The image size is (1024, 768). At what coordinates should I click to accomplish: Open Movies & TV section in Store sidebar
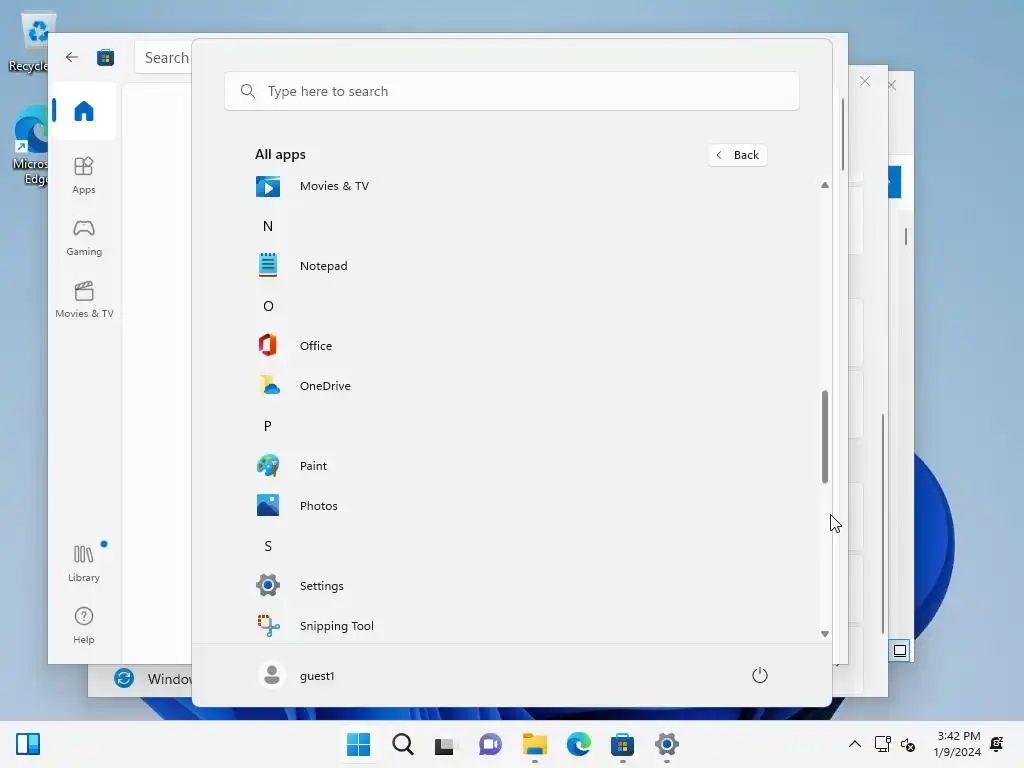[84, 299]
